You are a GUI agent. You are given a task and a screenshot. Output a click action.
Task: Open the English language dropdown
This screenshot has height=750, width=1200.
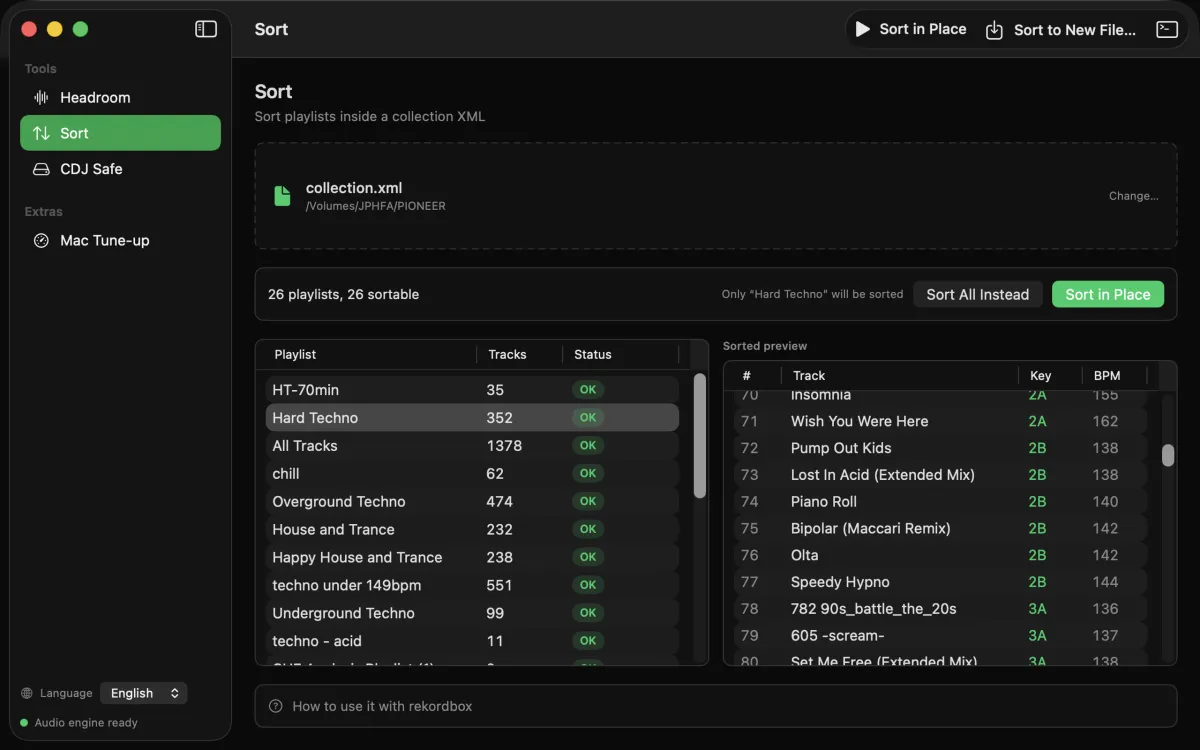[x=143, y=693]
